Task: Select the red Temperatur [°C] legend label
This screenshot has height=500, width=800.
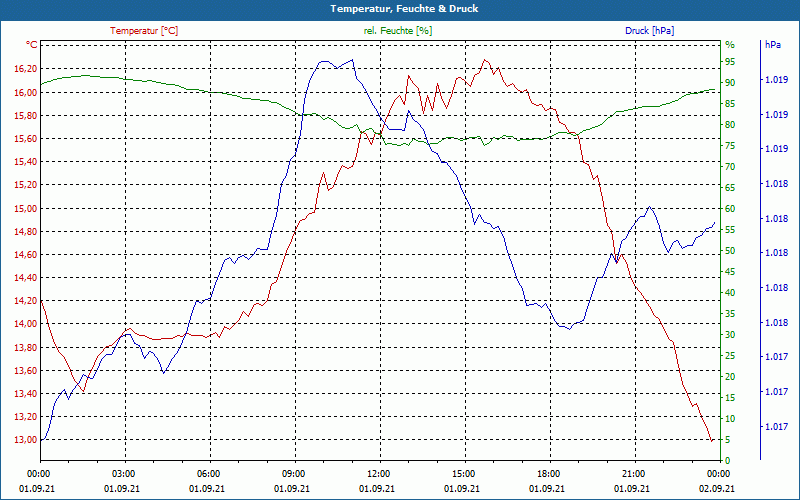Action: [x=144, y=31]
